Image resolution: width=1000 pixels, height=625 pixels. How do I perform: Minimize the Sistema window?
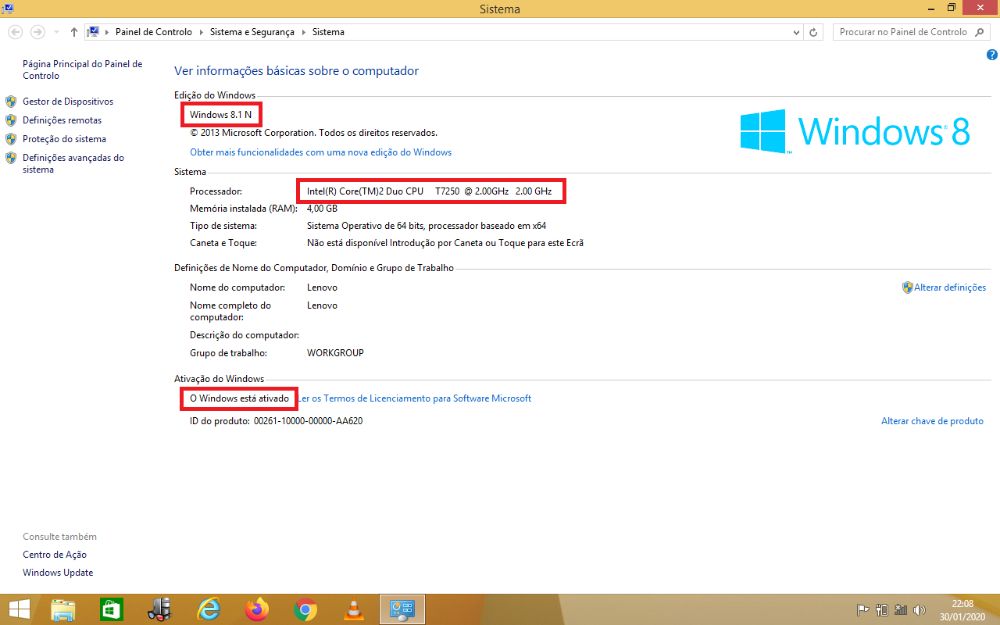pos(932,8)
